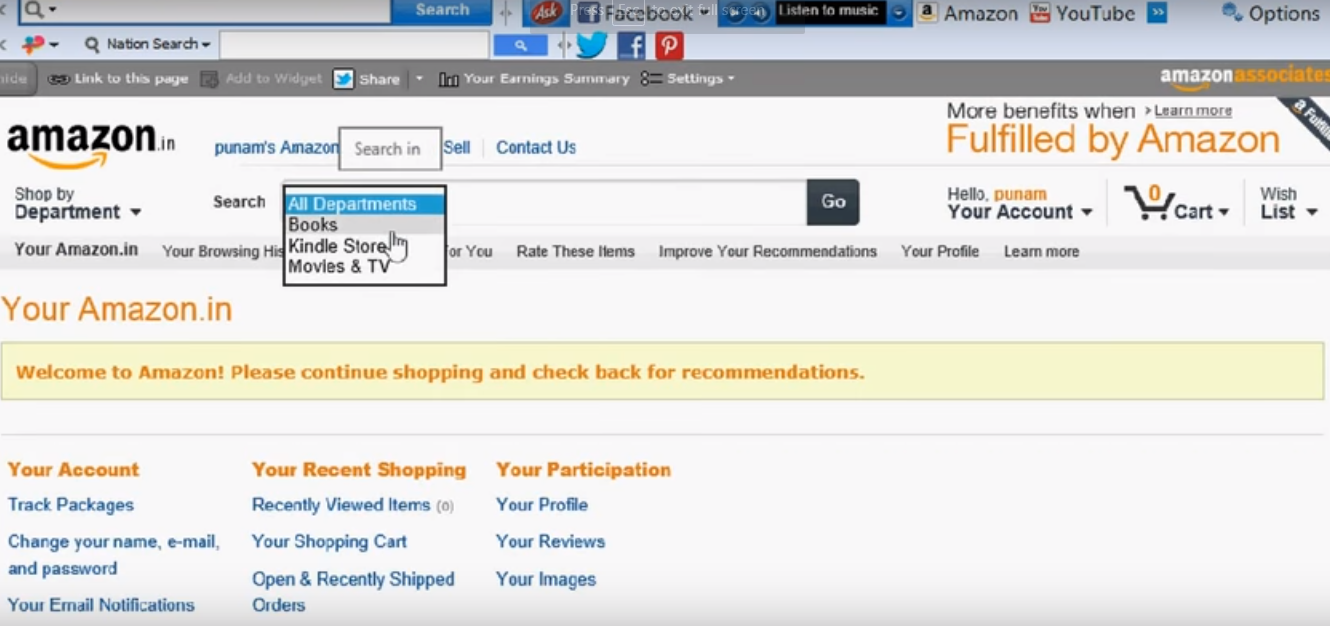Image resolution: width=1330 pixels, height=626 pixels.
Task: Click the Link to this page chain icon
Action: click(59, 79)
